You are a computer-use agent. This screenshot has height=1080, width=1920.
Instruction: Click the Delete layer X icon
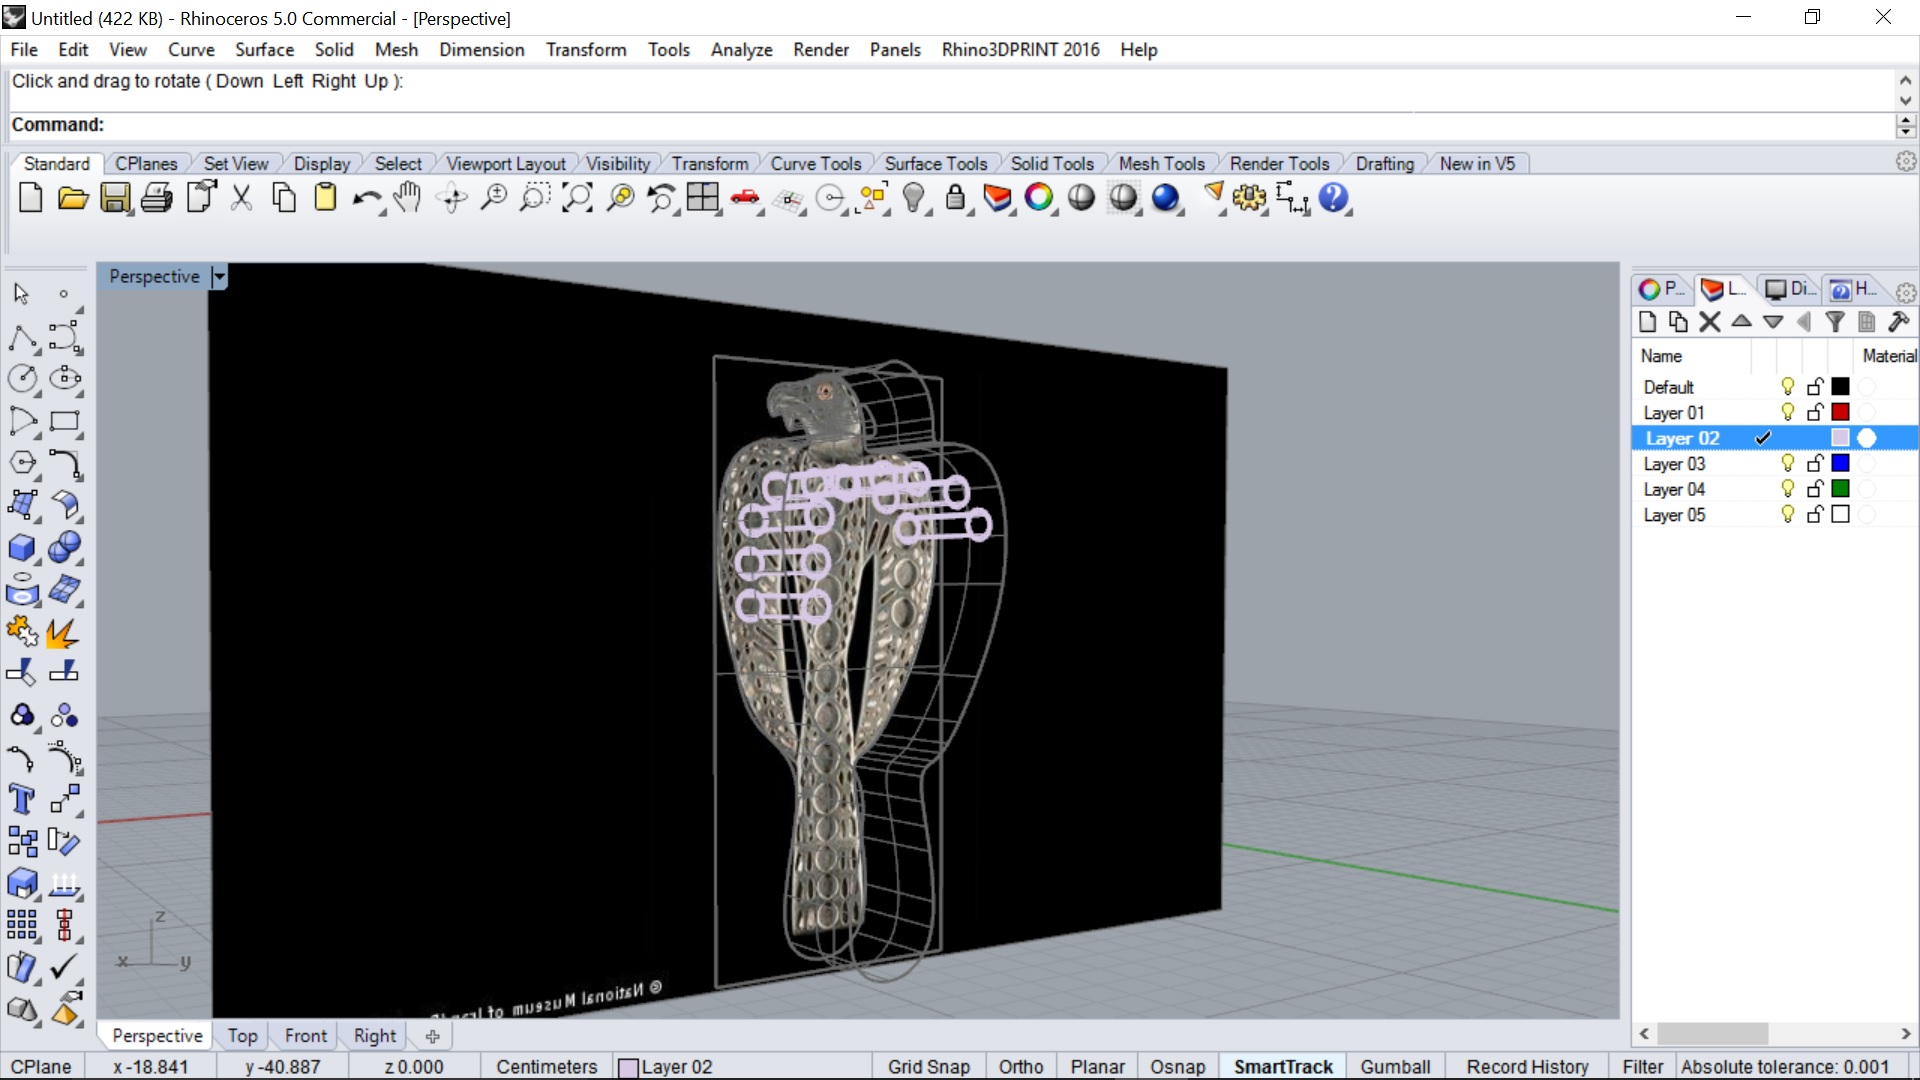[1710, 321]
